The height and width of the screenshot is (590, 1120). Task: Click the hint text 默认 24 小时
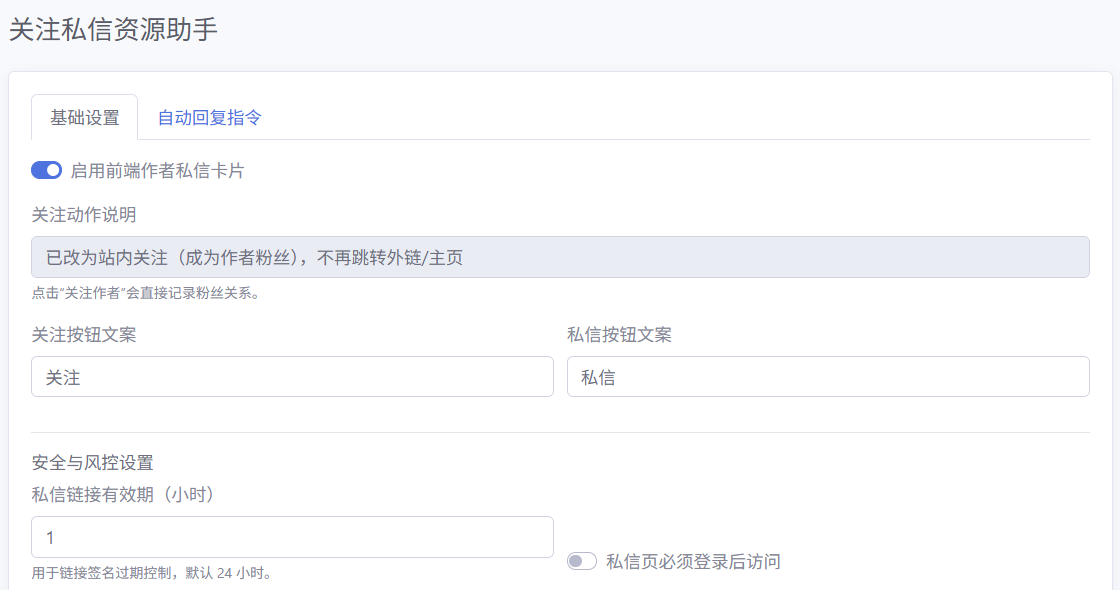[152, 573]
